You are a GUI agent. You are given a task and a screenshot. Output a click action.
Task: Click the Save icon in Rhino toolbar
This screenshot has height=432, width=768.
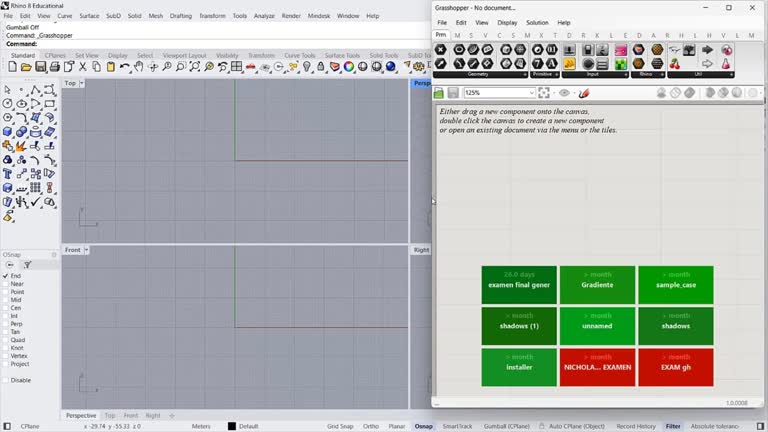coord(40,67)
